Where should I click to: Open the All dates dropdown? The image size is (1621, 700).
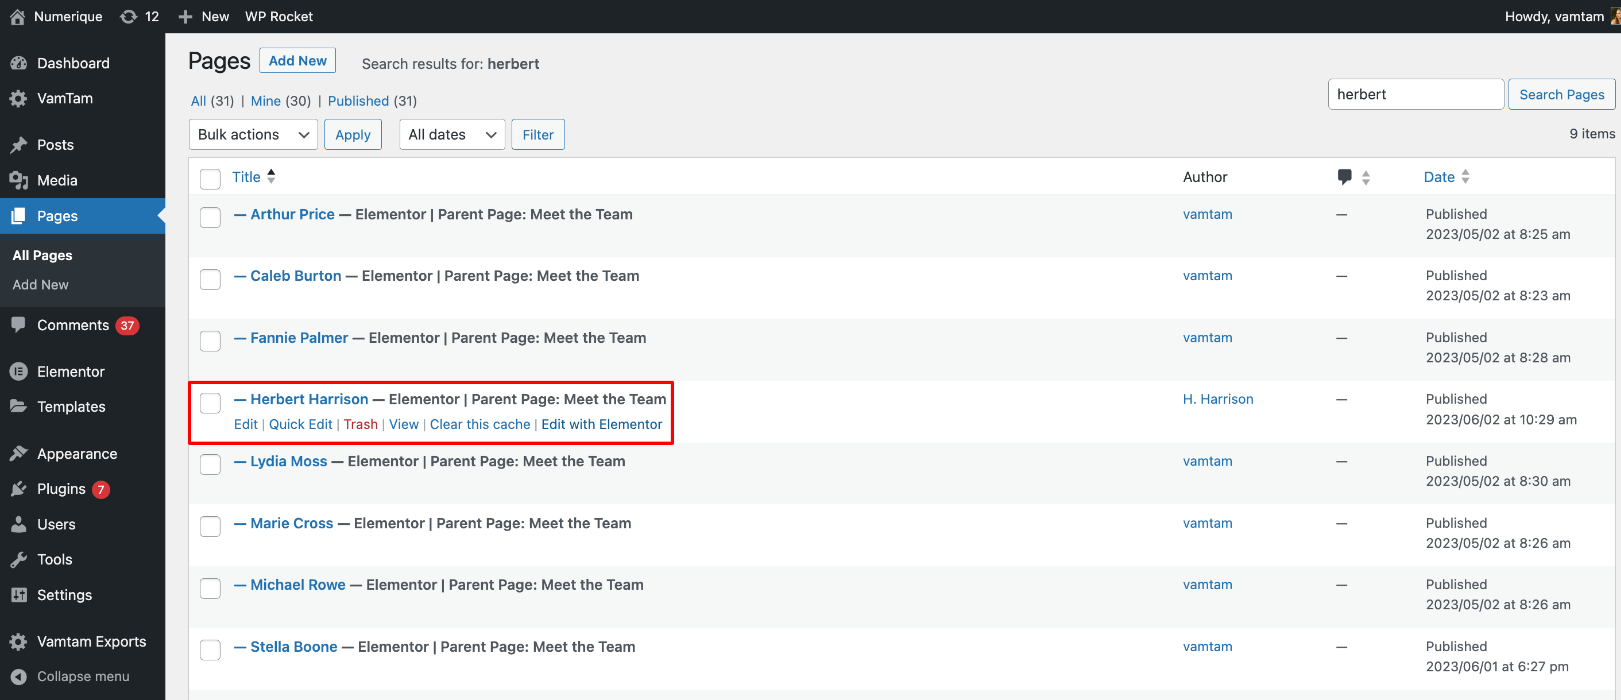pos(452,134)
